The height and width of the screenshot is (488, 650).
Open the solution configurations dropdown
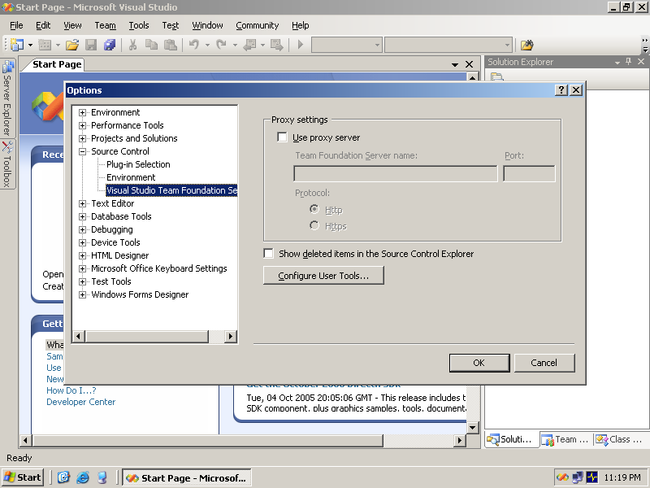tap(377, 44)
